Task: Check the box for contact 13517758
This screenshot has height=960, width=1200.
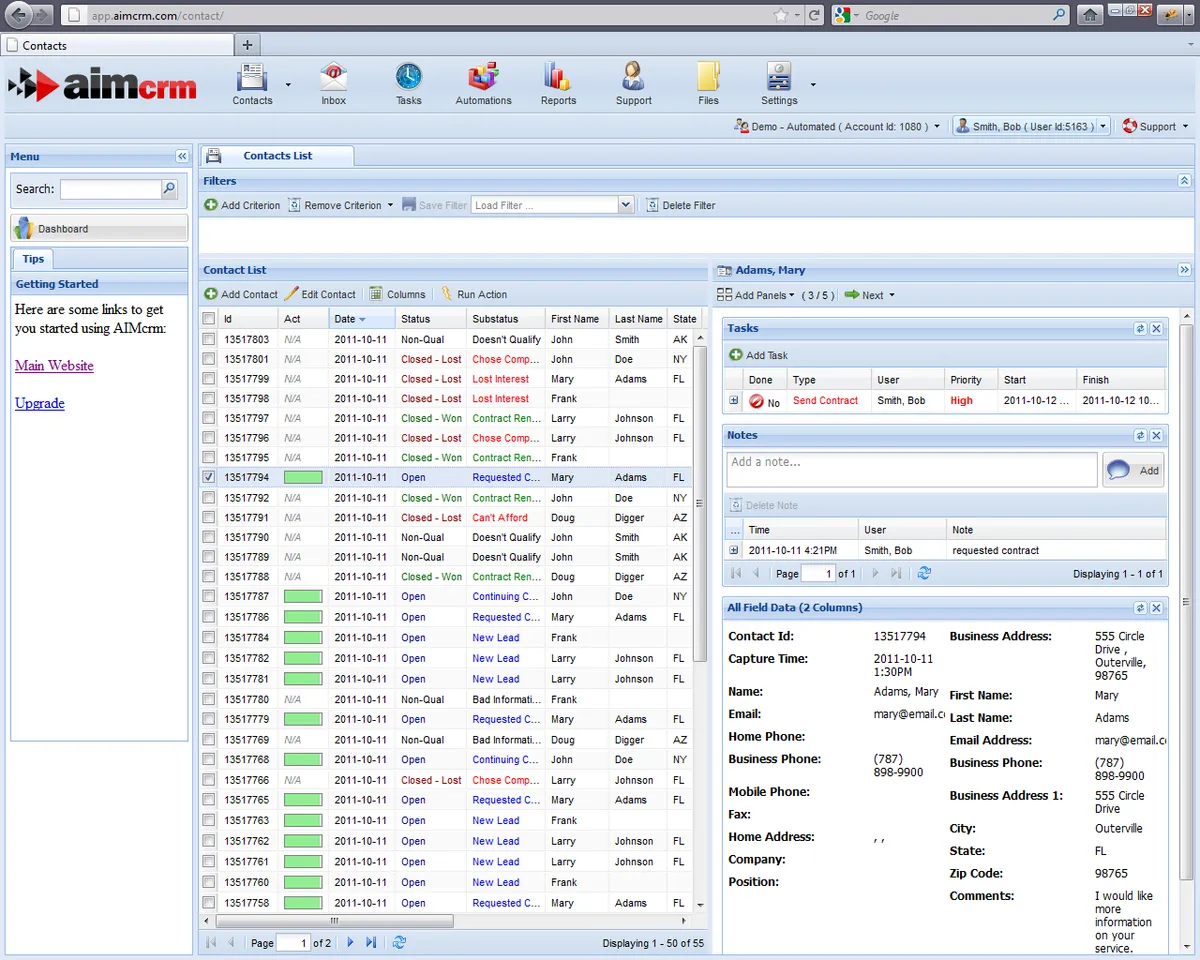Action: [x=208, y=903]
